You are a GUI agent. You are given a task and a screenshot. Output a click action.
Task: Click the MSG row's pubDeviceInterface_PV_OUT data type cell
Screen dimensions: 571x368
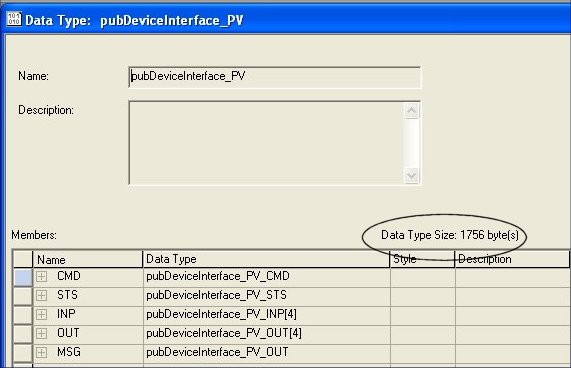[266, 352]
